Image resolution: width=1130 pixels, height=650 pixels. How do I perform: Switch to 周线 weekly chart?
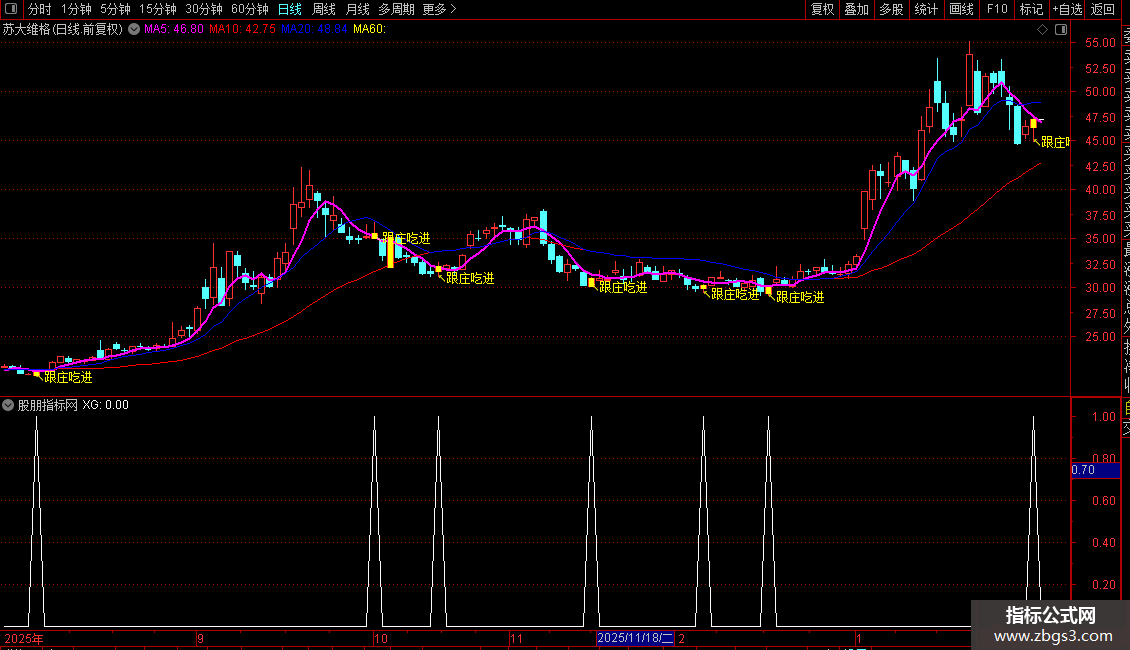click(324, 10)
